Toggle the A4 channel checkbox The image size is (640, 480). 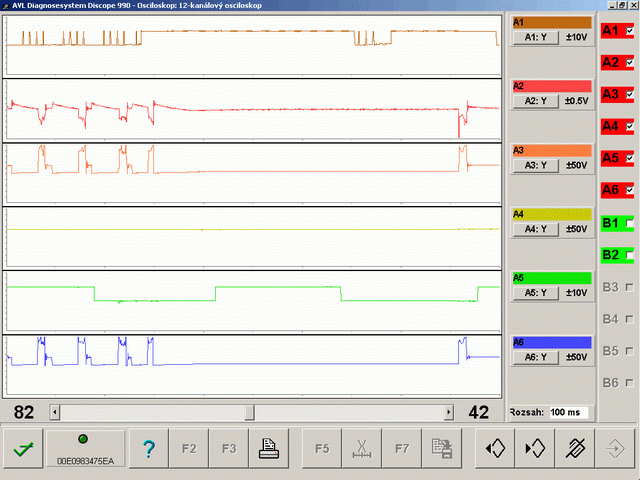(x=630, y=126)
